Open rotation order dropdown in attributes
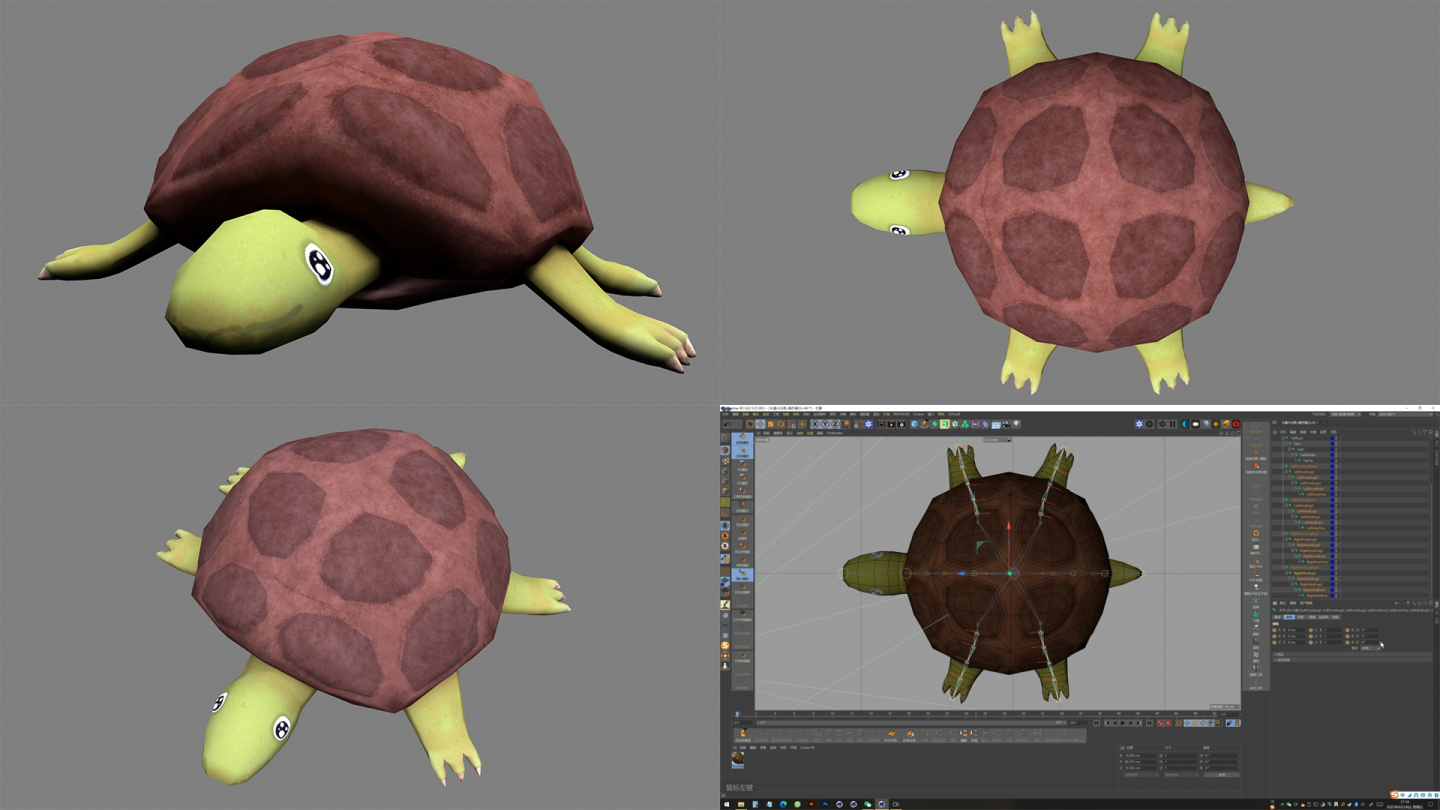Image resolution: width=1440 pixels, height=810 pixels. click(1370, 648)
